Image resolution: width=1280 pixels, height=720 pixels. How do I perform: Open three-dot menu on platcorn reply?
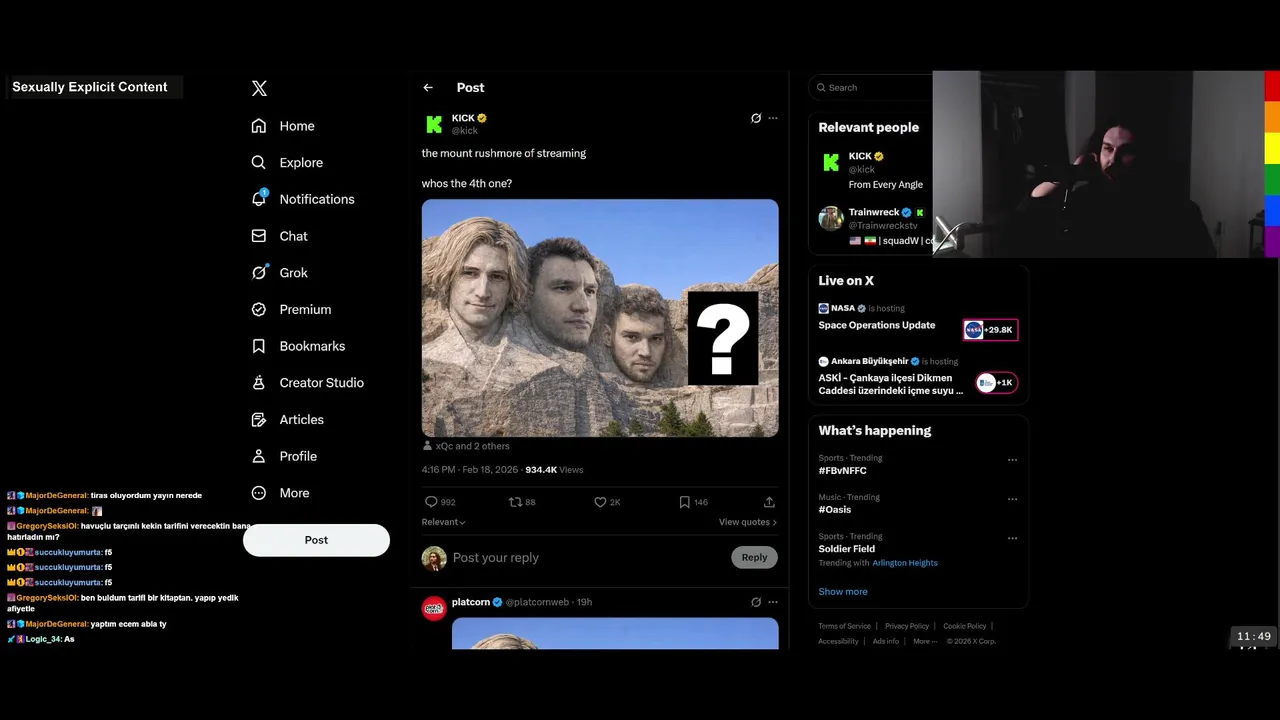[773, 602]
